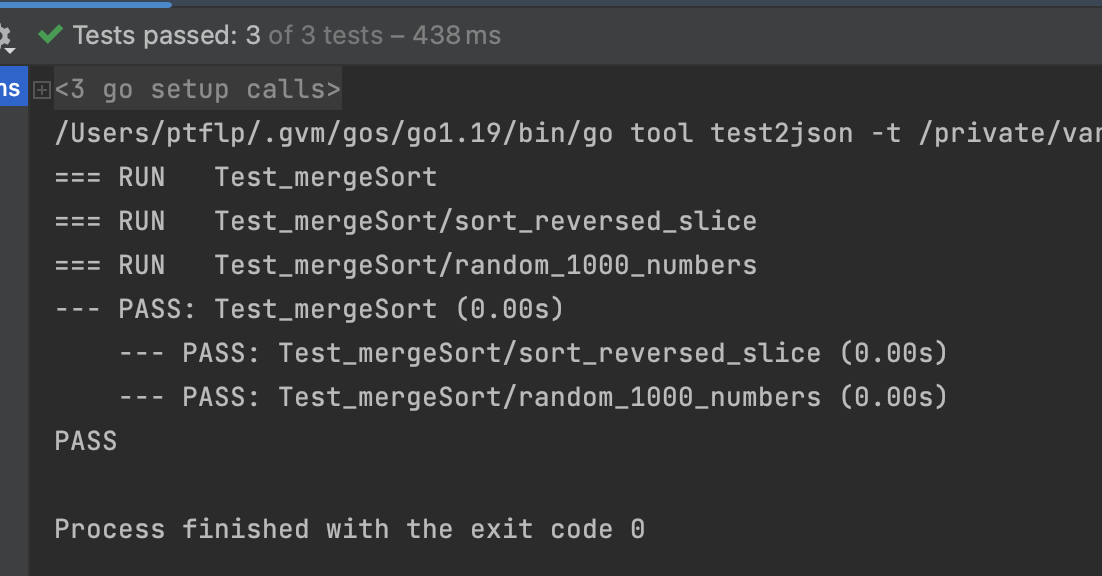Screen dimensions: 1102x576
Task: Click the RUN sort_reversed_slice output line
Action: [x=405, y=222]
